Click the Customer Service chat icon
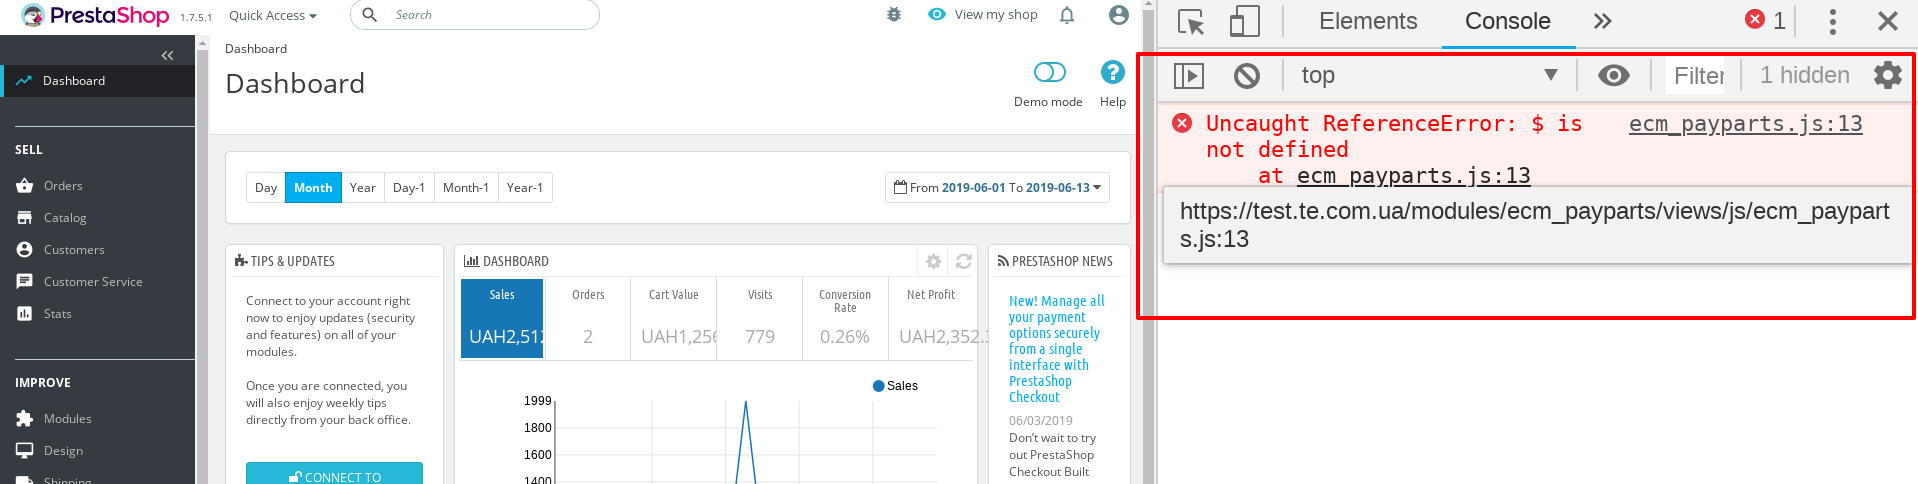This screenshot has width=1918, height=484. [x=25, y=282]
